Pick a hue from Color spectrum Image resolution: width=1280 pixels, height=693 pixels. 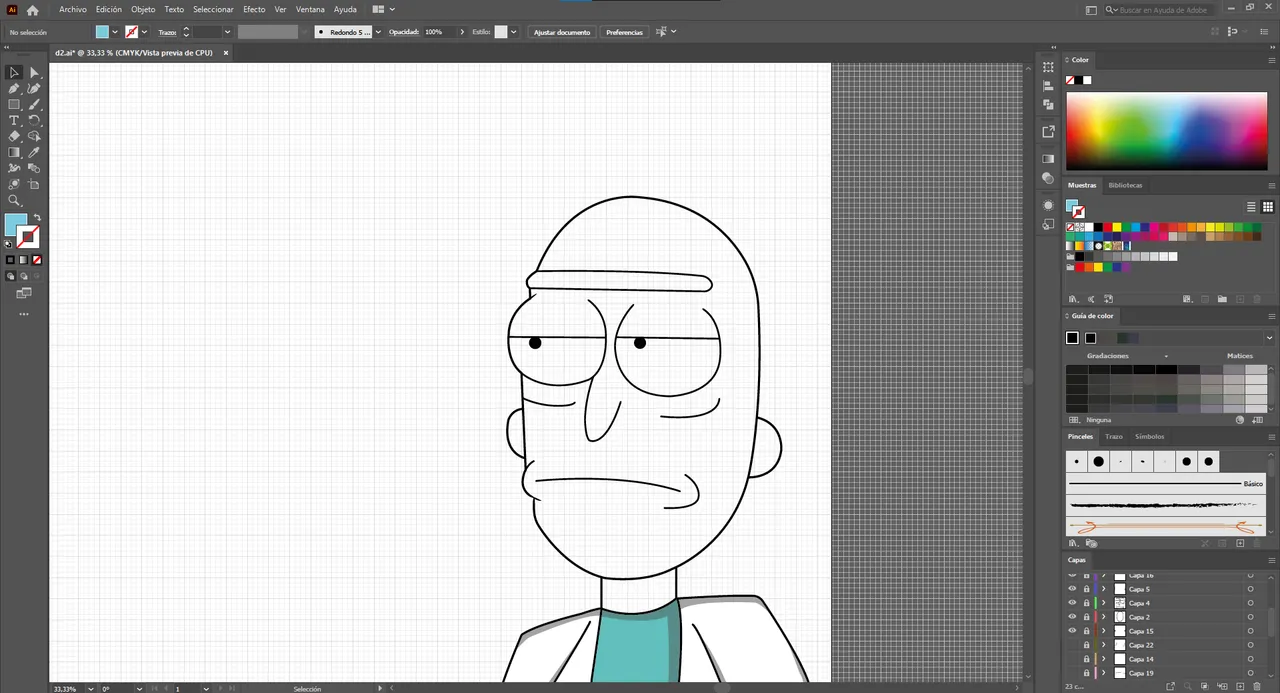[x=1166, y=131]
